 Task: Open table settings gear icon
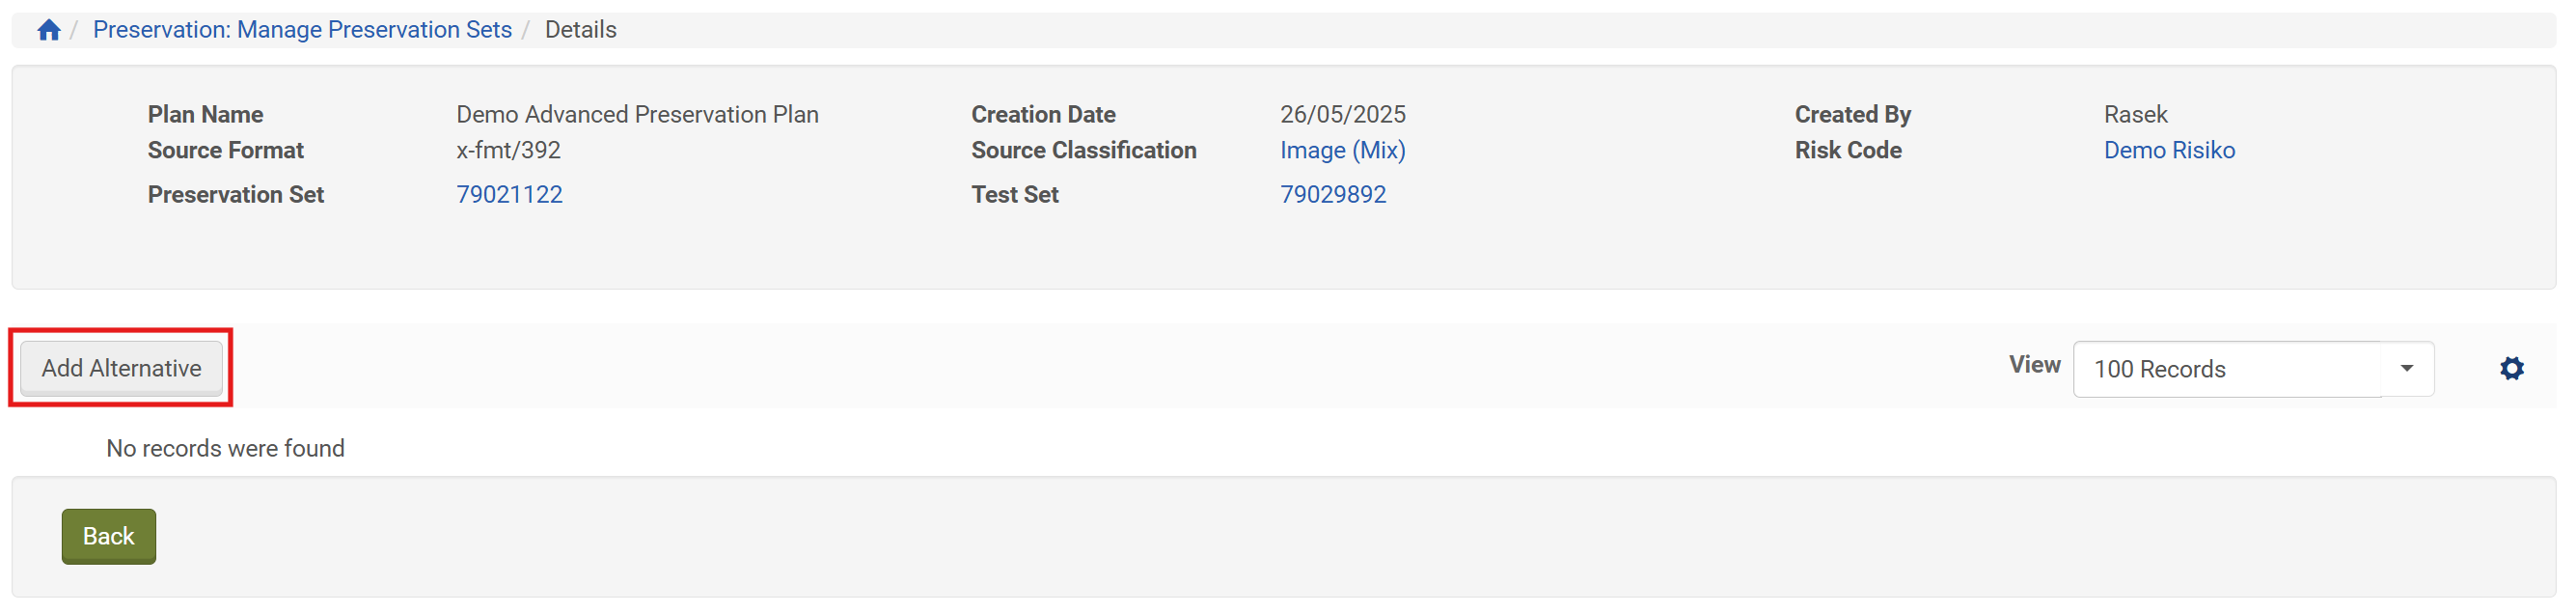pyautogui.click(x=2511, y=369)
